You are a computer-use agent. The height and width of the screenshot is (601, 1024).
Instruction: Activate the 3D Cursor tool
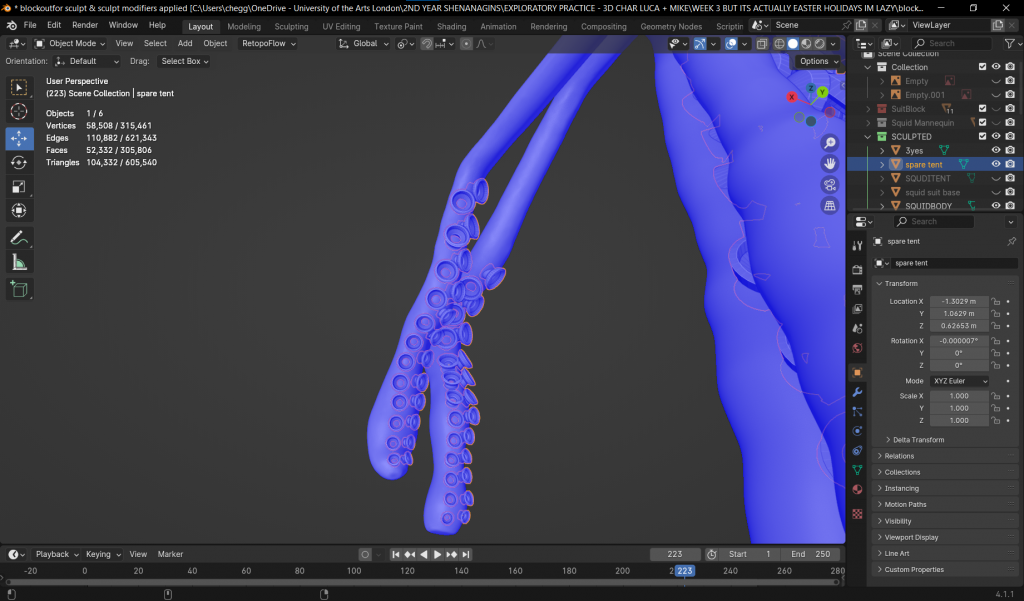[19, 112]
